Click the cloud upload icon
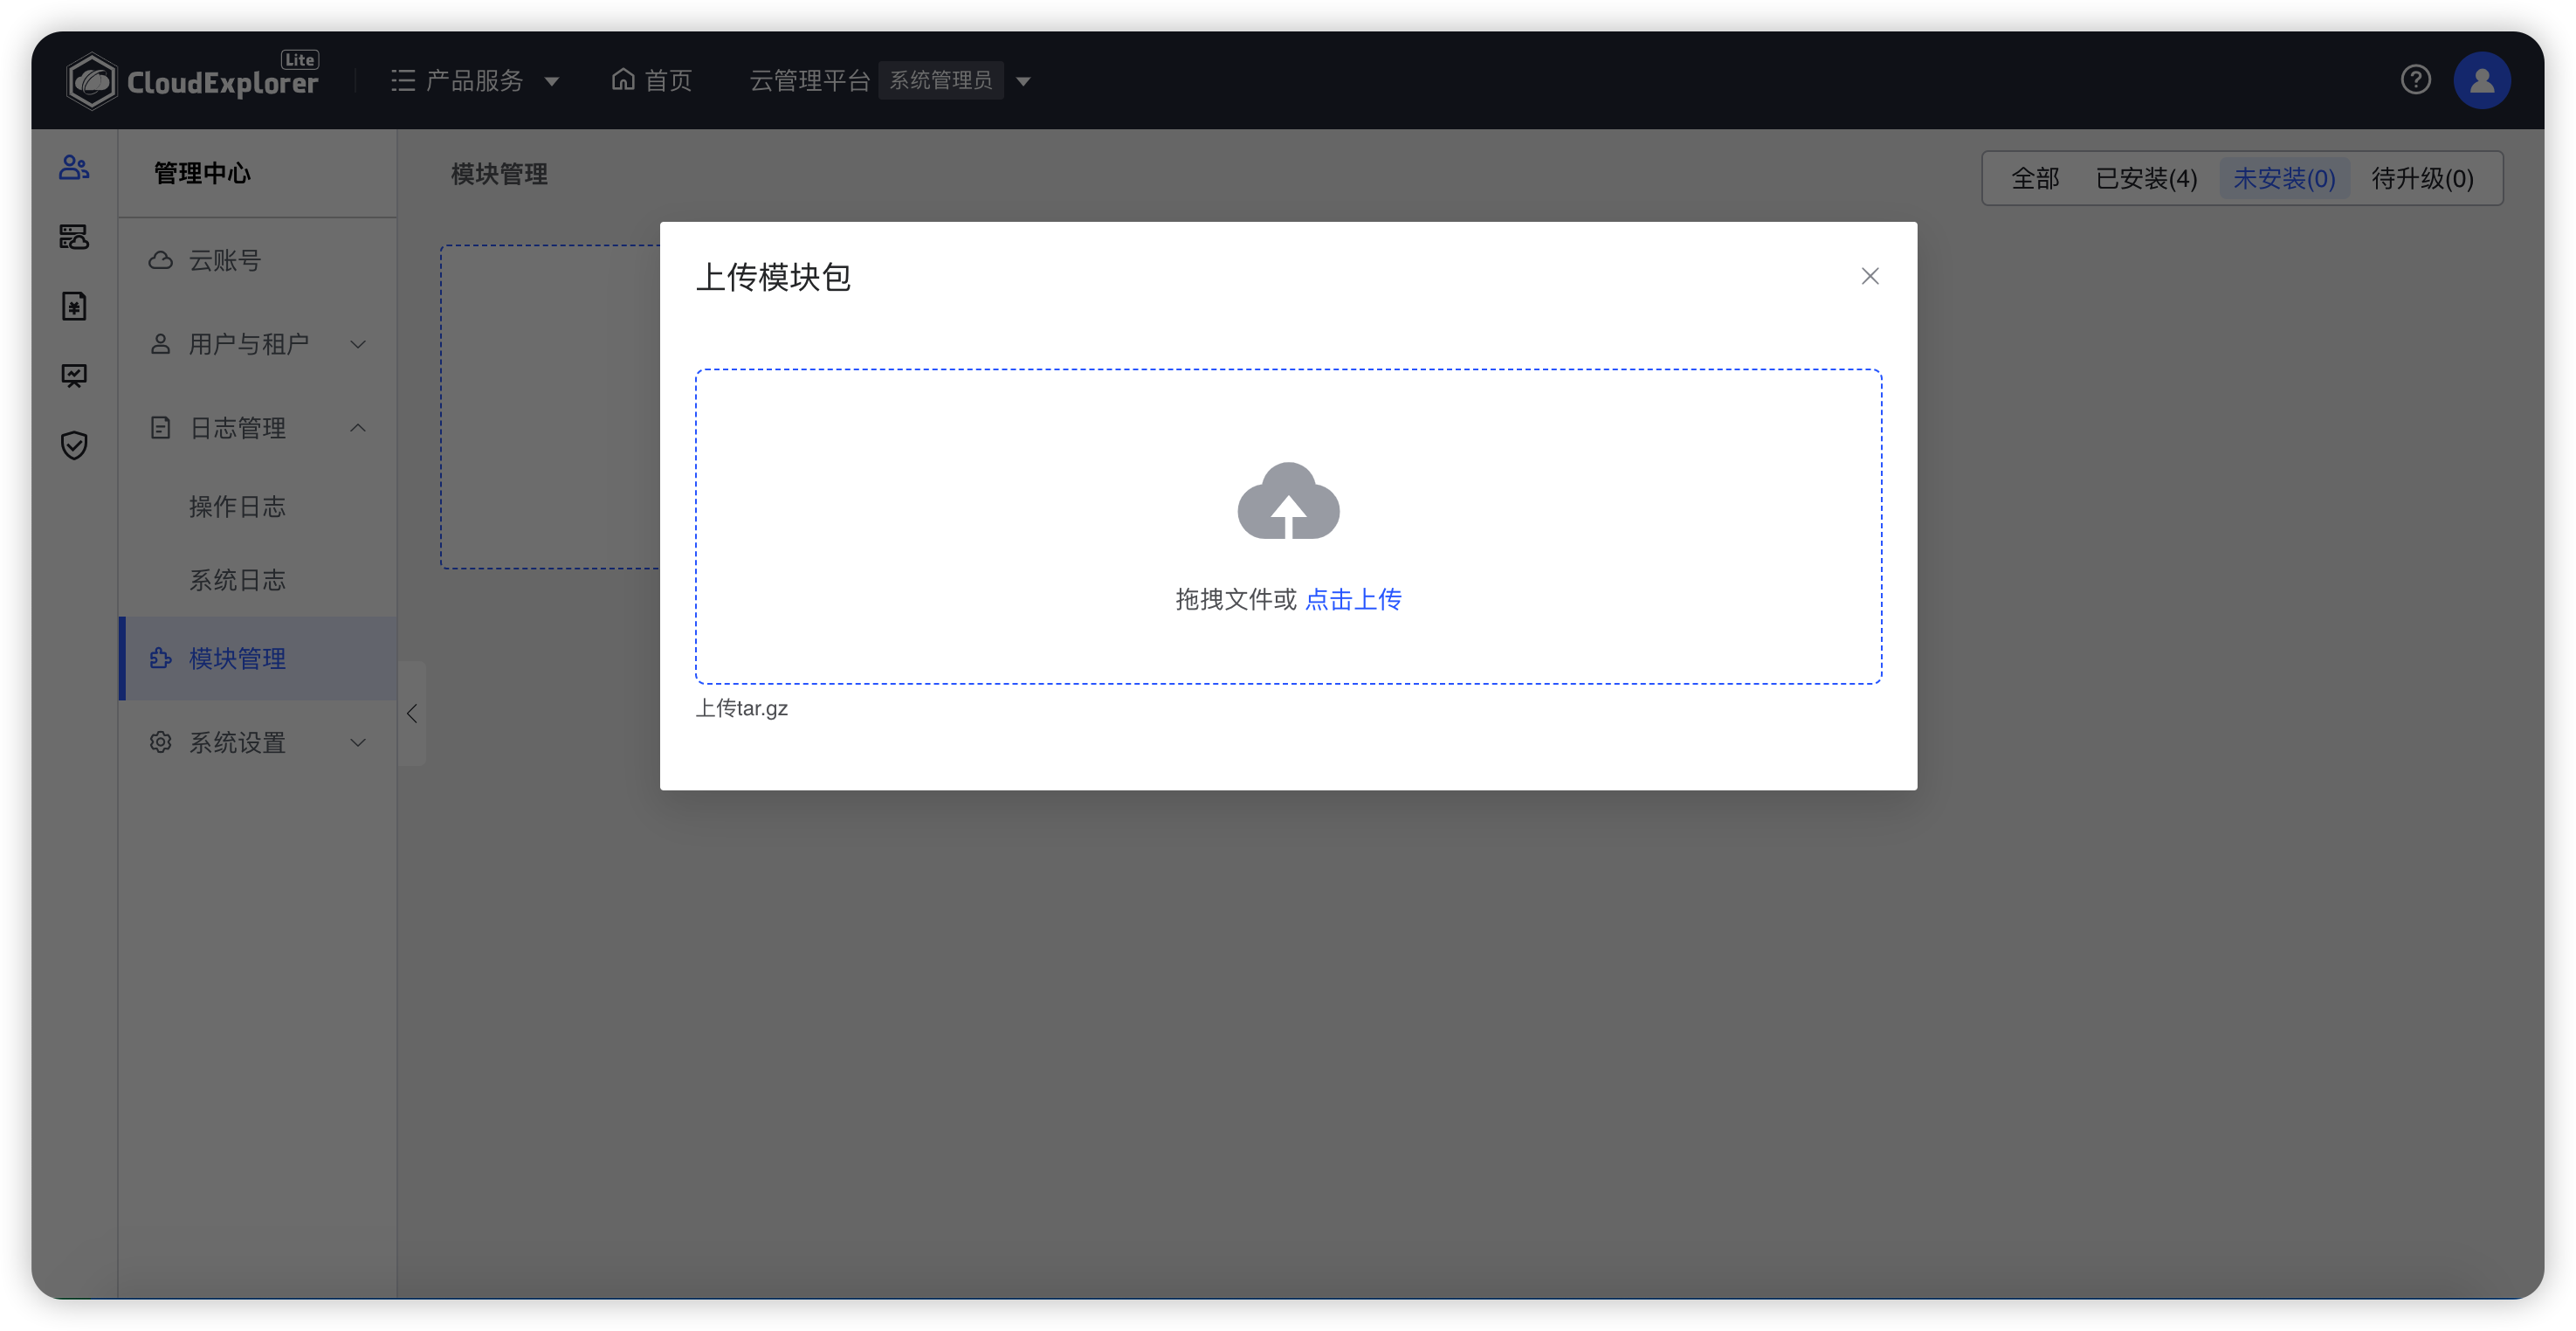 [1288, 500]
